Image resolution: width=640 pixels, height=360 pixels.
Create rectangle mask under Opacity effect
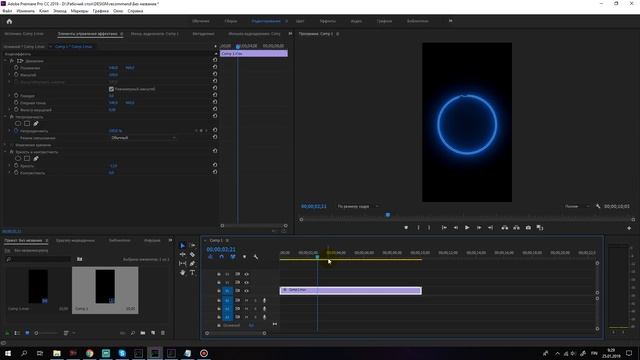tap(27, 123)
